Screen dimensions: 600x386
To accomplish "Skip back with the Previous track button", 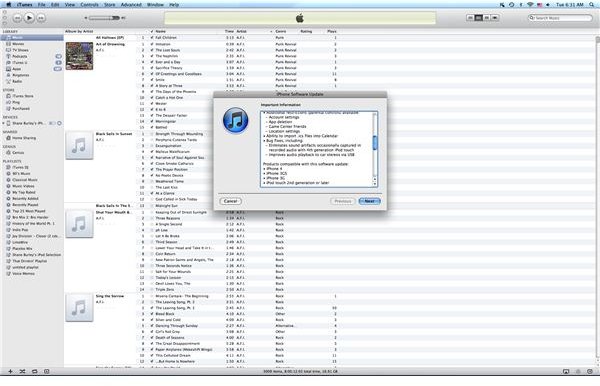I will (x=17, y=18).
